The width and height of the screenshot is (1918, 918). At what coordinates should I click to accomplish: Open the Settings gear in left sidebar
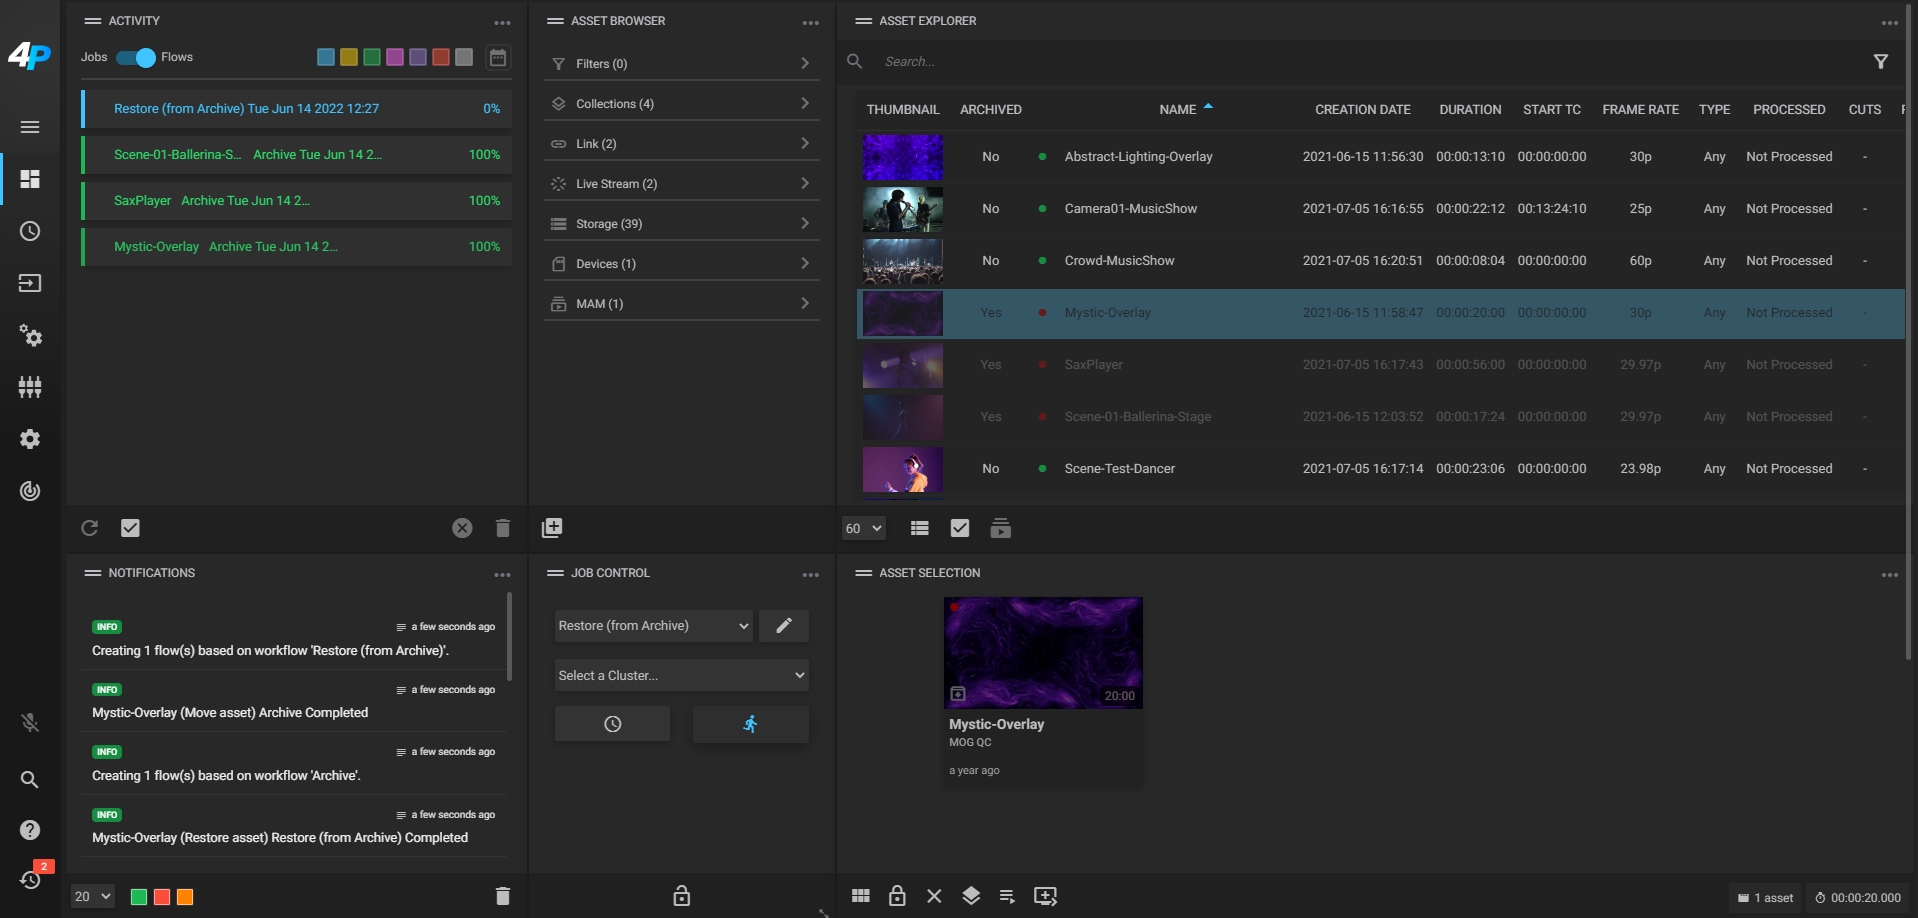point(30,440)
